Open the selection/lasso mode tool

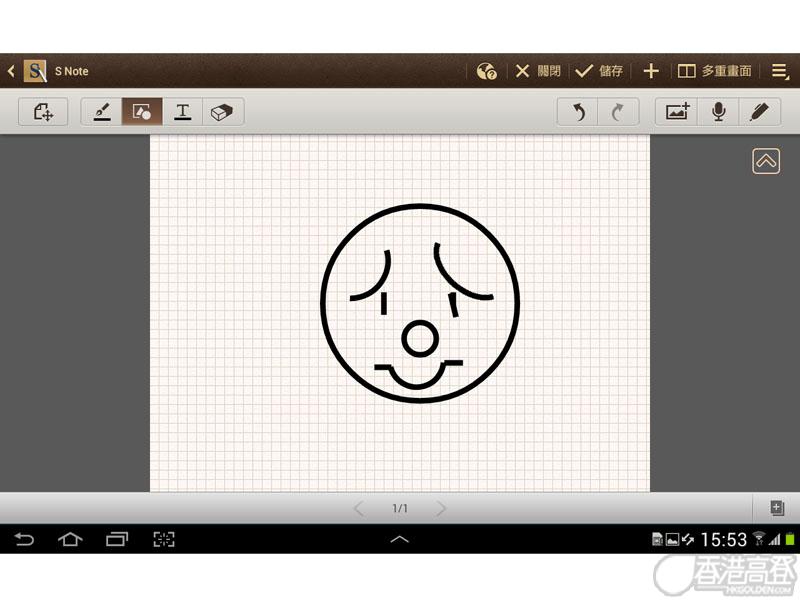(43, 112)
